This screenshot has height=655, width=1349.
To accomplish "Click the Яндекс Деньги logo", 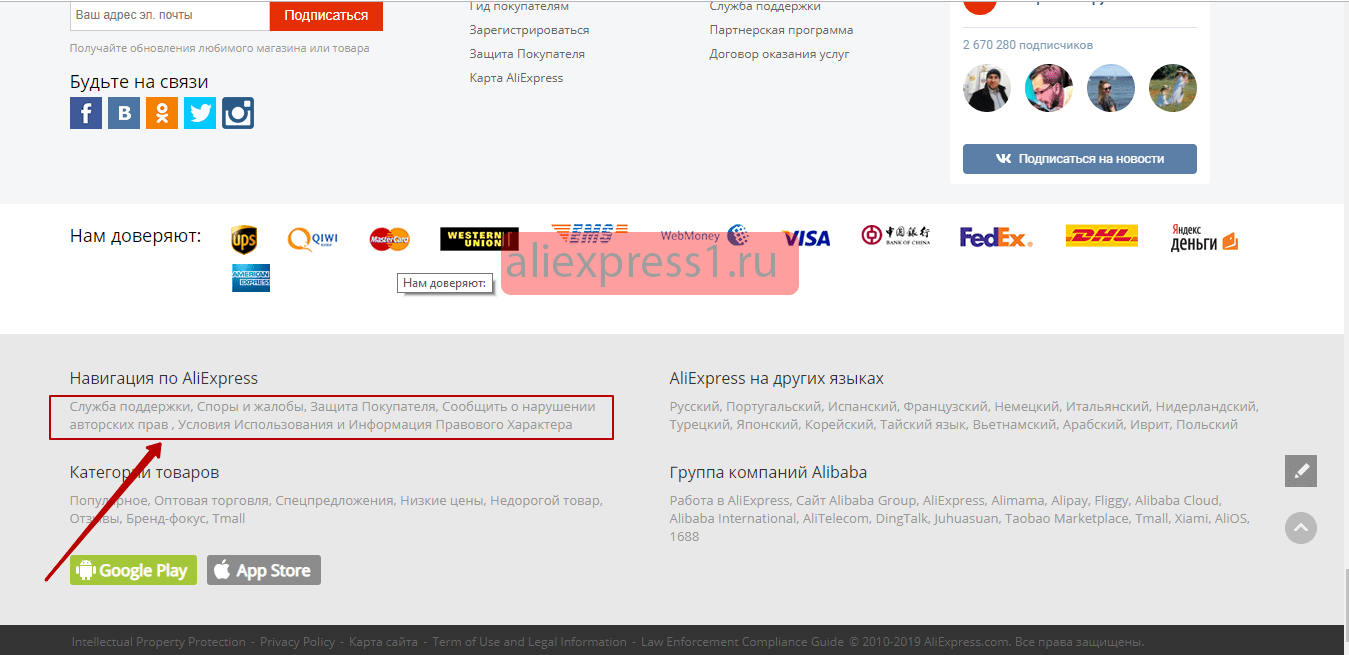I will (x=1204, y=238).
